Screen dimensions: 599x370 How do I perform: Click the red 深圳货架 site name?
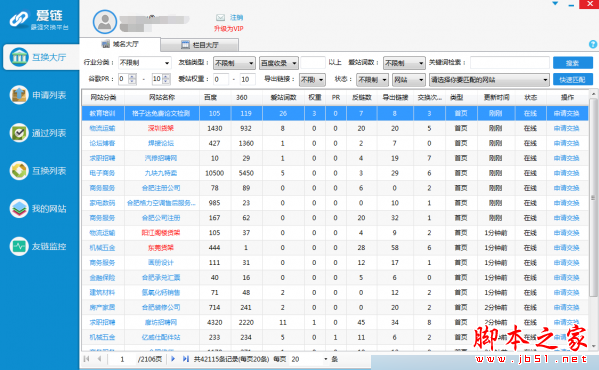pyautogui.click(x=161, y=128)
